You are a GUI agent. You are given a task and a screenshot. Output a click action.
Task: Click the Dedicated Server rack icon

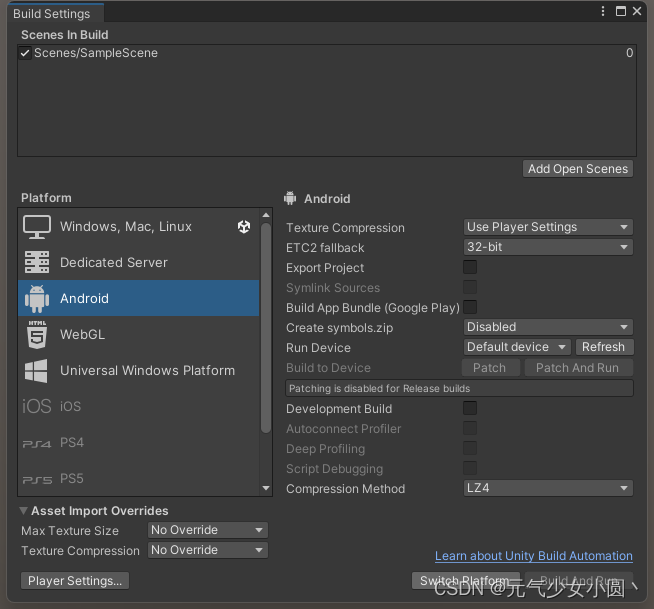tap(37, 262)
